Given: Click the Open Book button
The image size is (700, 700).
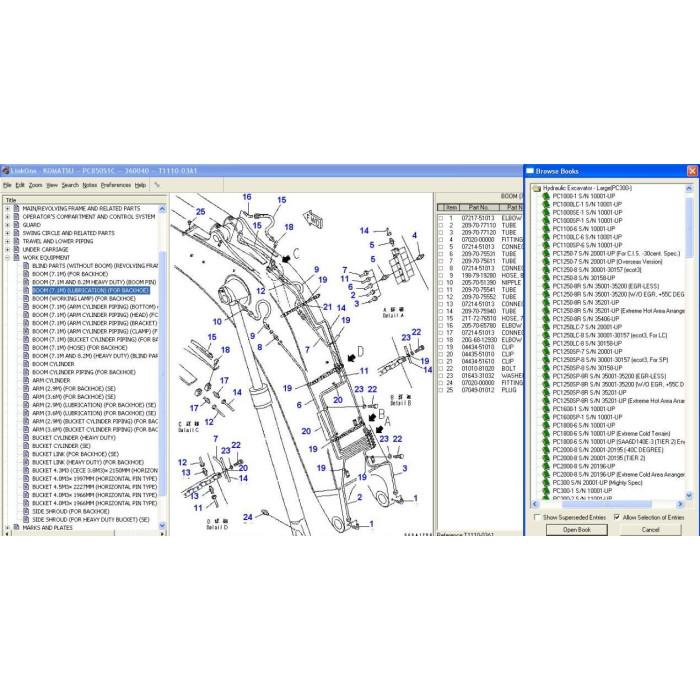Looking at the screenshot, I should coord(577,529).
